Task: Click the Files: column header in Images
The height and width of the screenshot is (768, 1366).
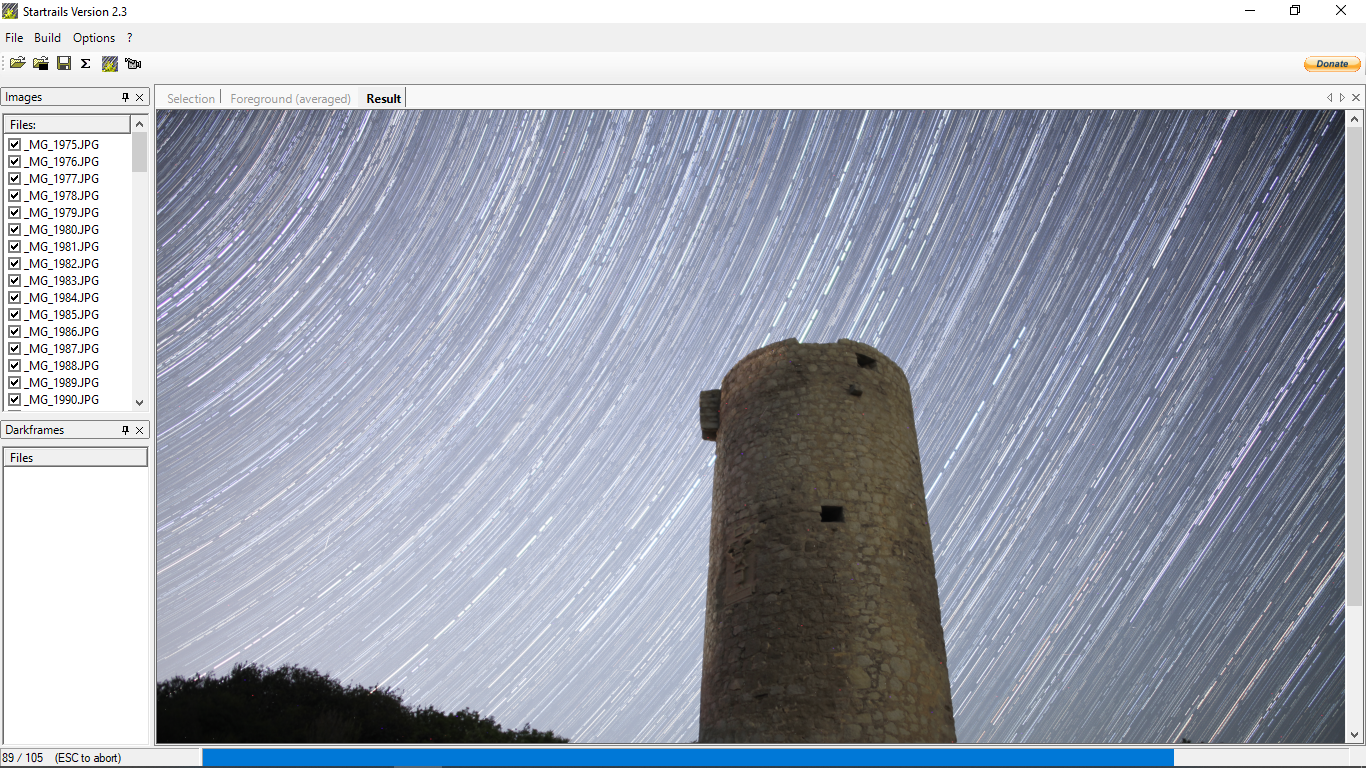Action: point(67,125)
